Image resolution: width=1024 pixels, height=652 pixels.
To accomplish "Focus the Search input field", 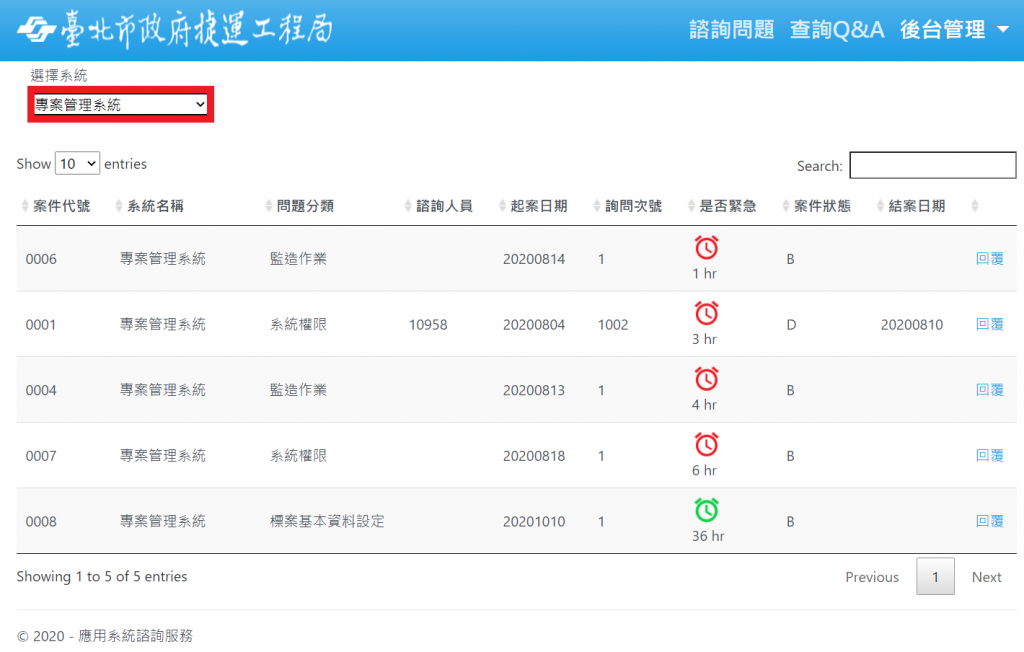I will [x=933, y=165].
